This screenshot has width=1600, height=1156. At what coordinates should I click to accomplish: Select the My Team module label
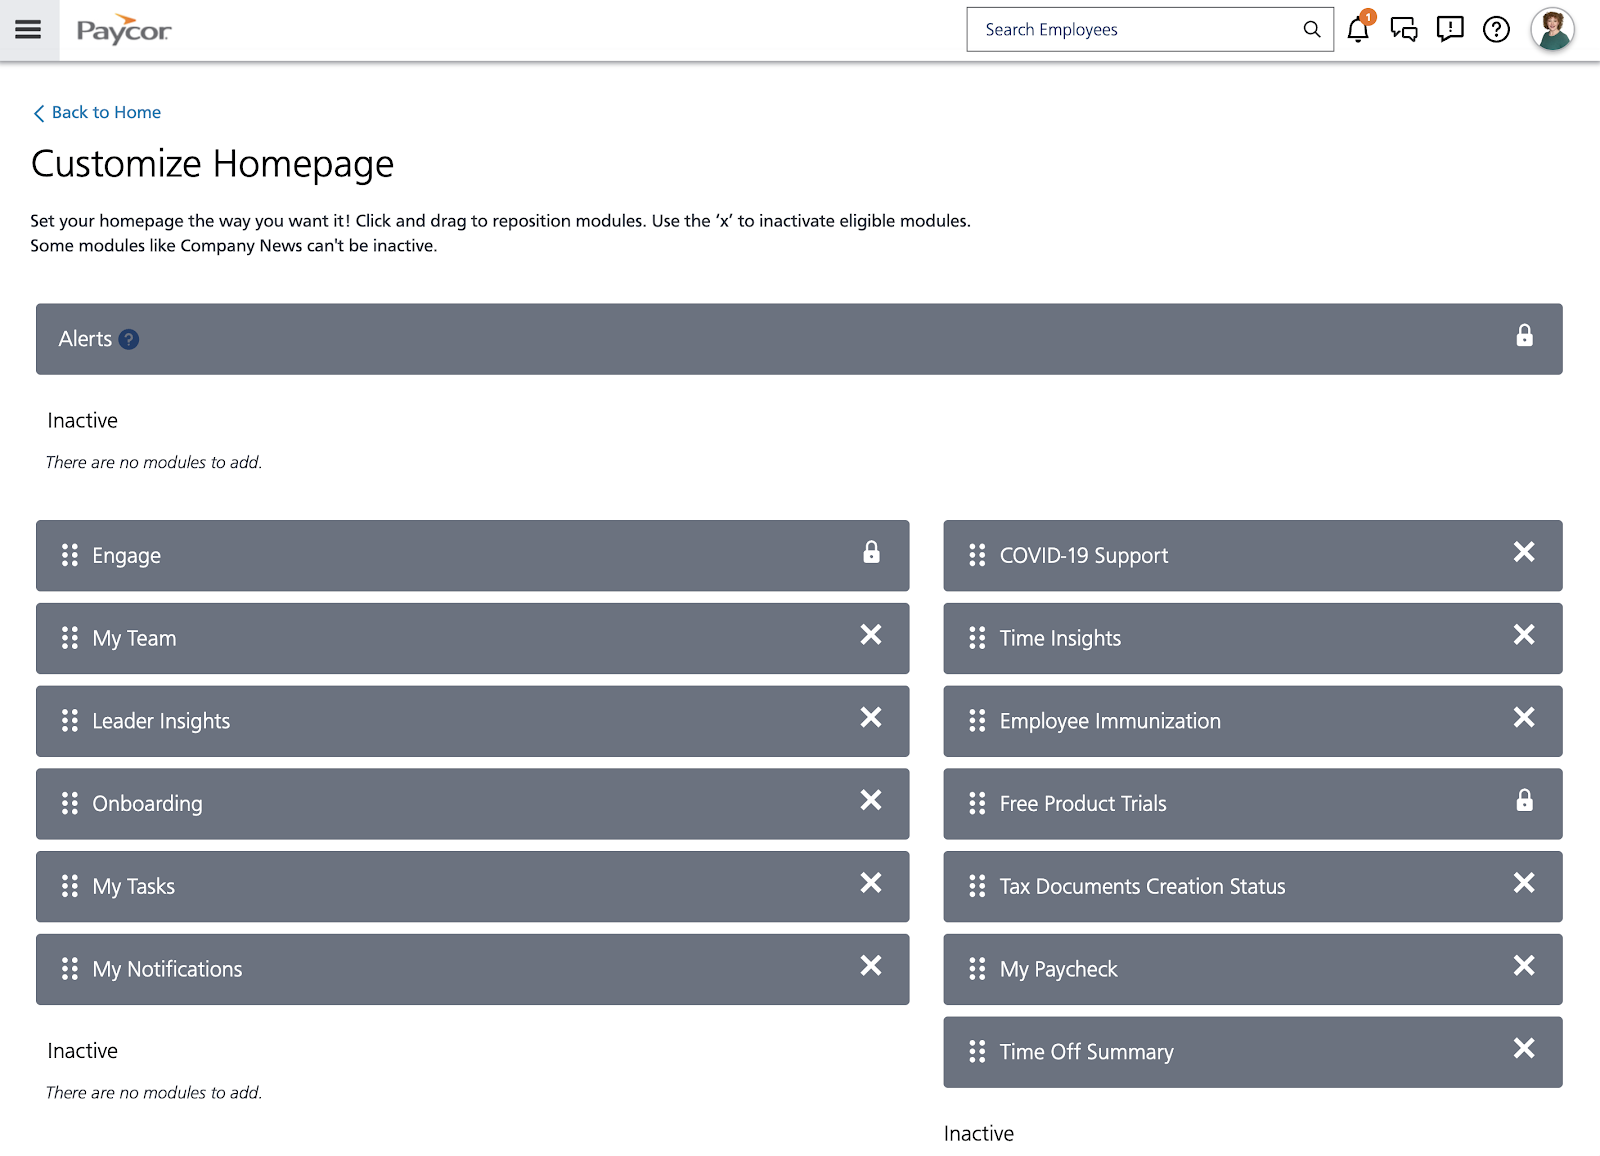pos(134,639)
